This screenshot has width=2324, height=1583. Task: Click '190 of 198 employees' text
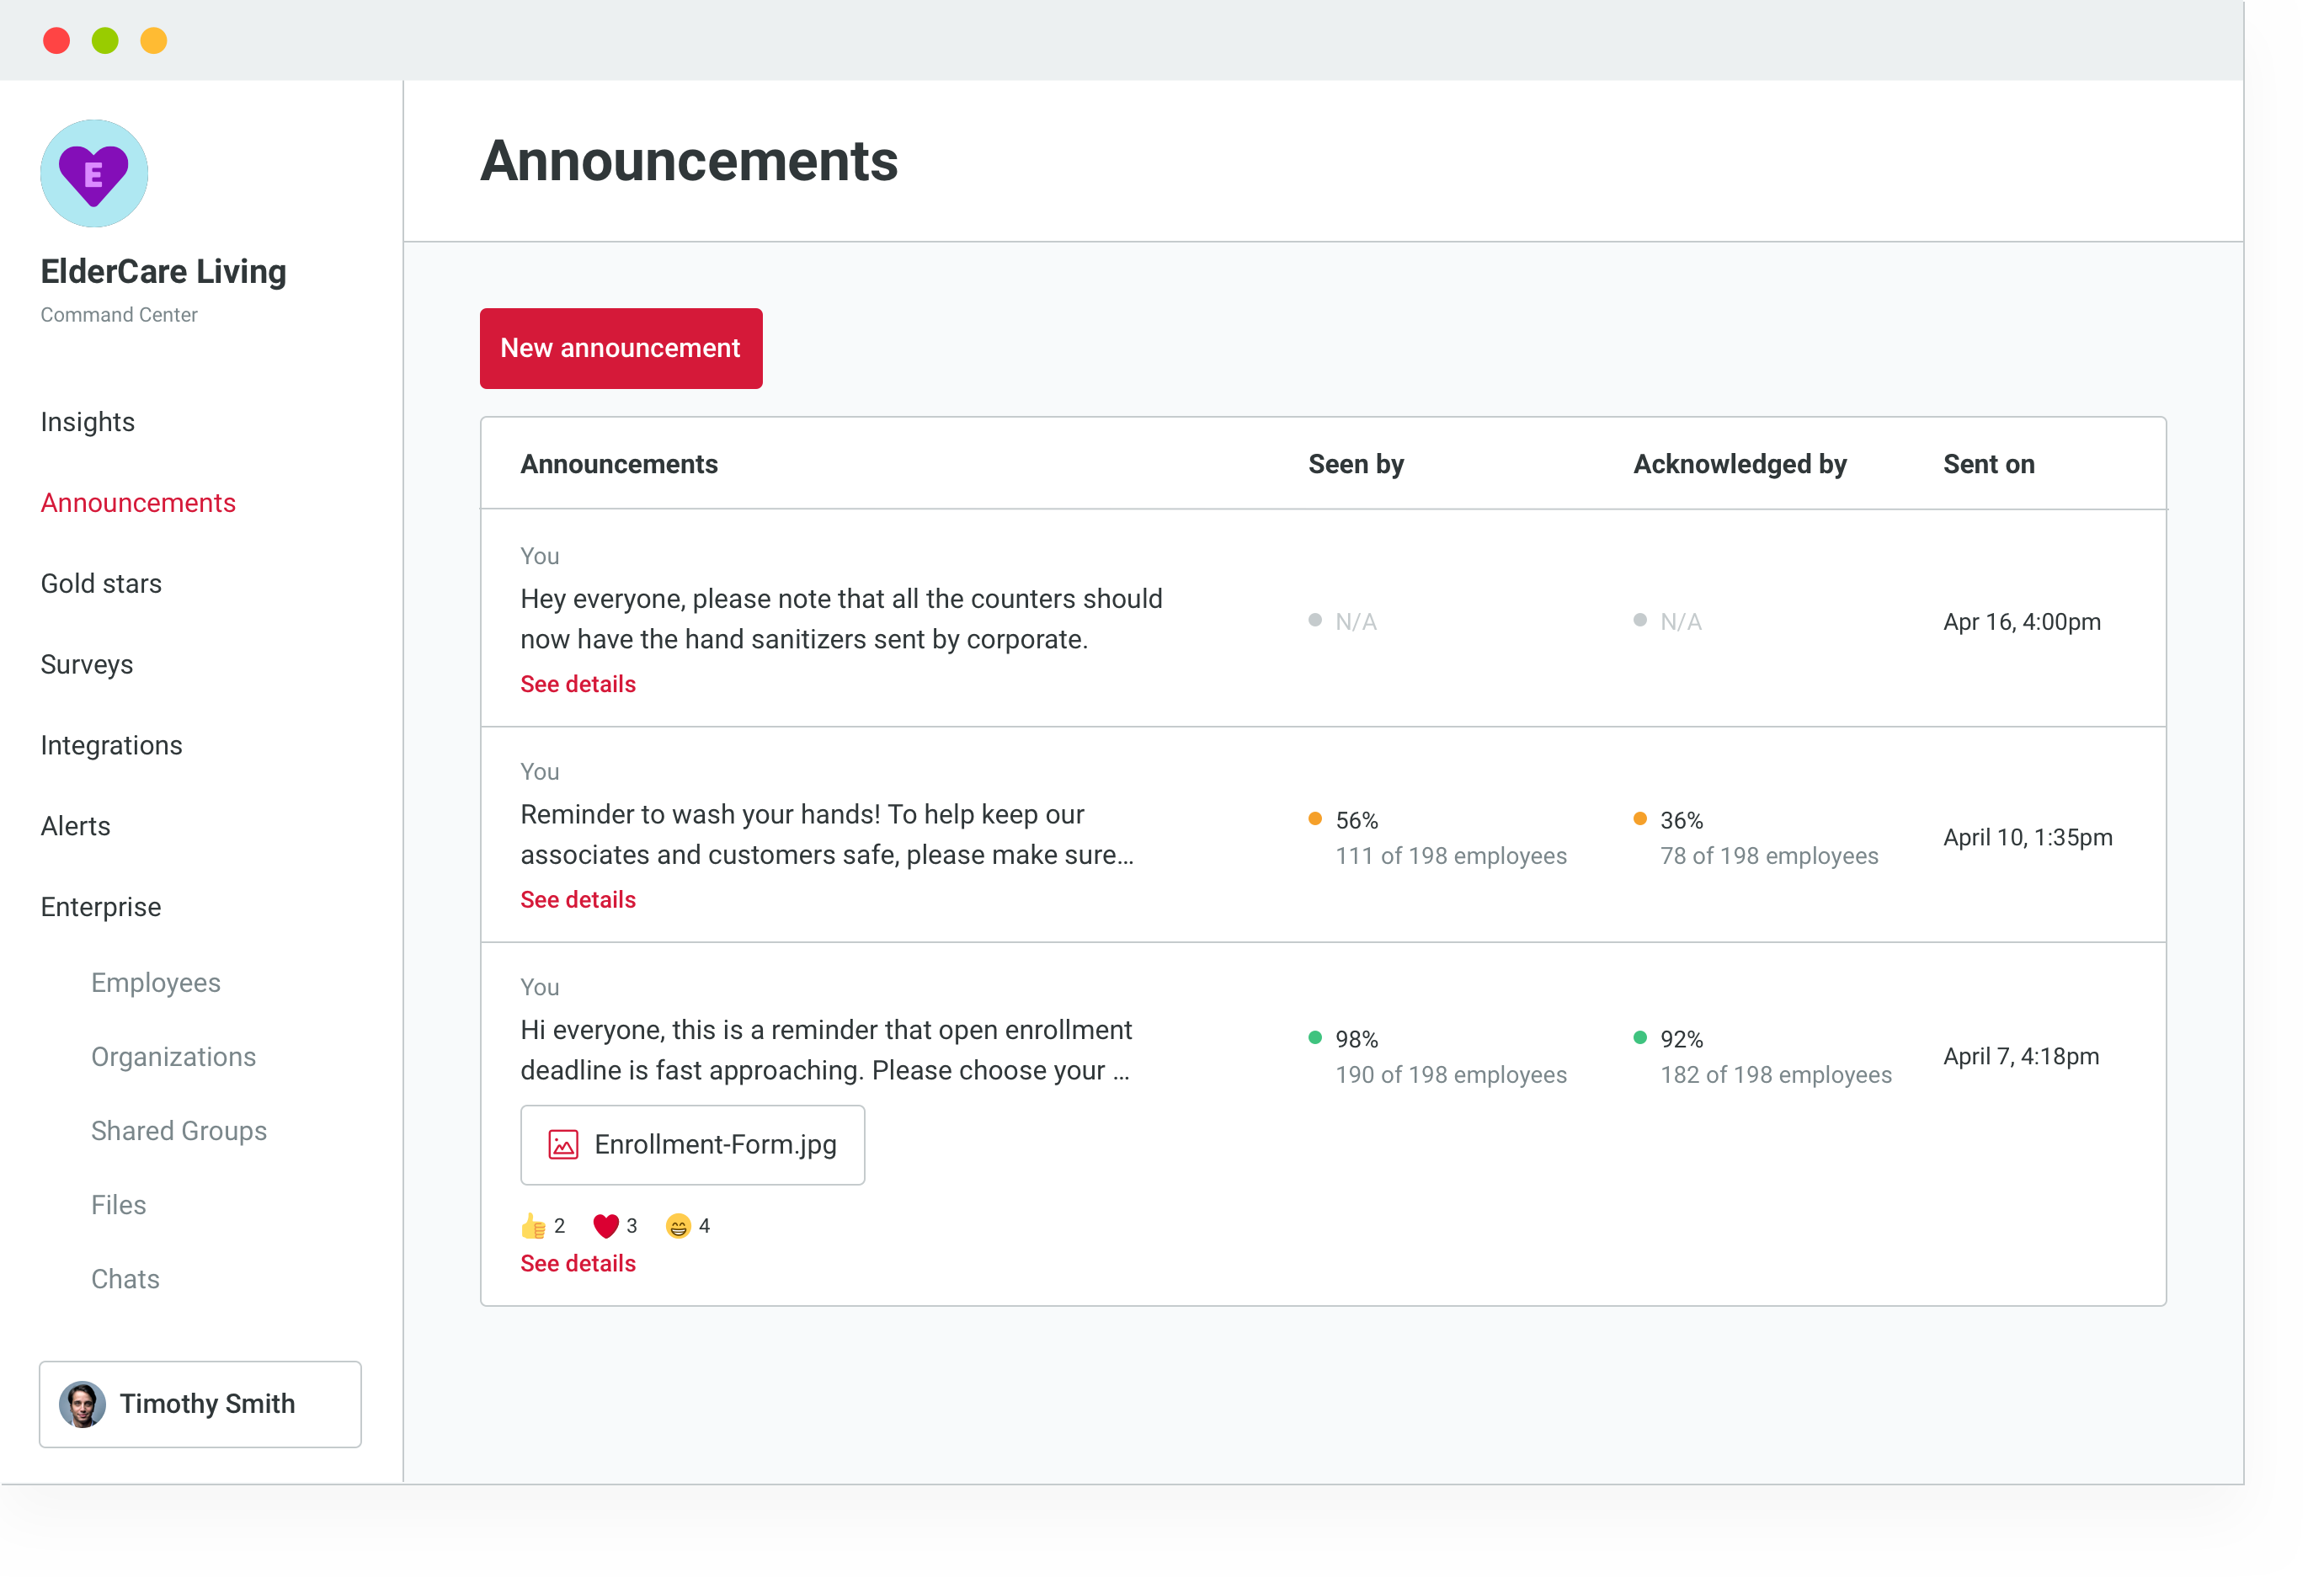point(1451,1075)
